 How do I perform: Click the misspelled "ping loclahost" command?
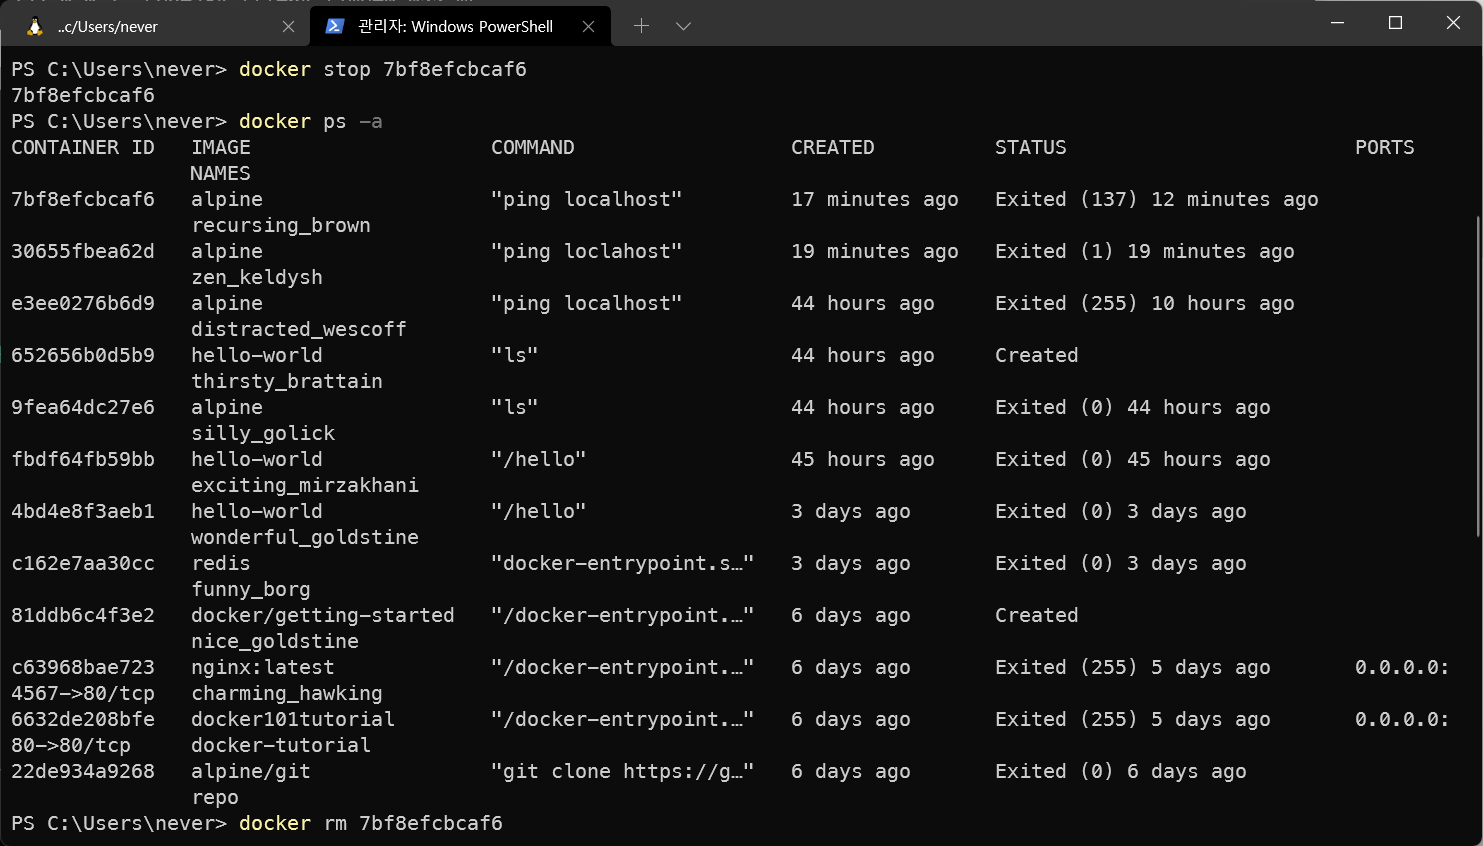tap(587, 251)
